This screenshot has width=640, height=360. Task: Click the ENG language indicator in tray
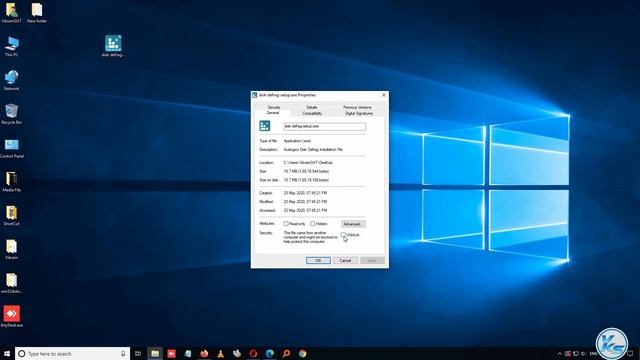click(593, 353)
